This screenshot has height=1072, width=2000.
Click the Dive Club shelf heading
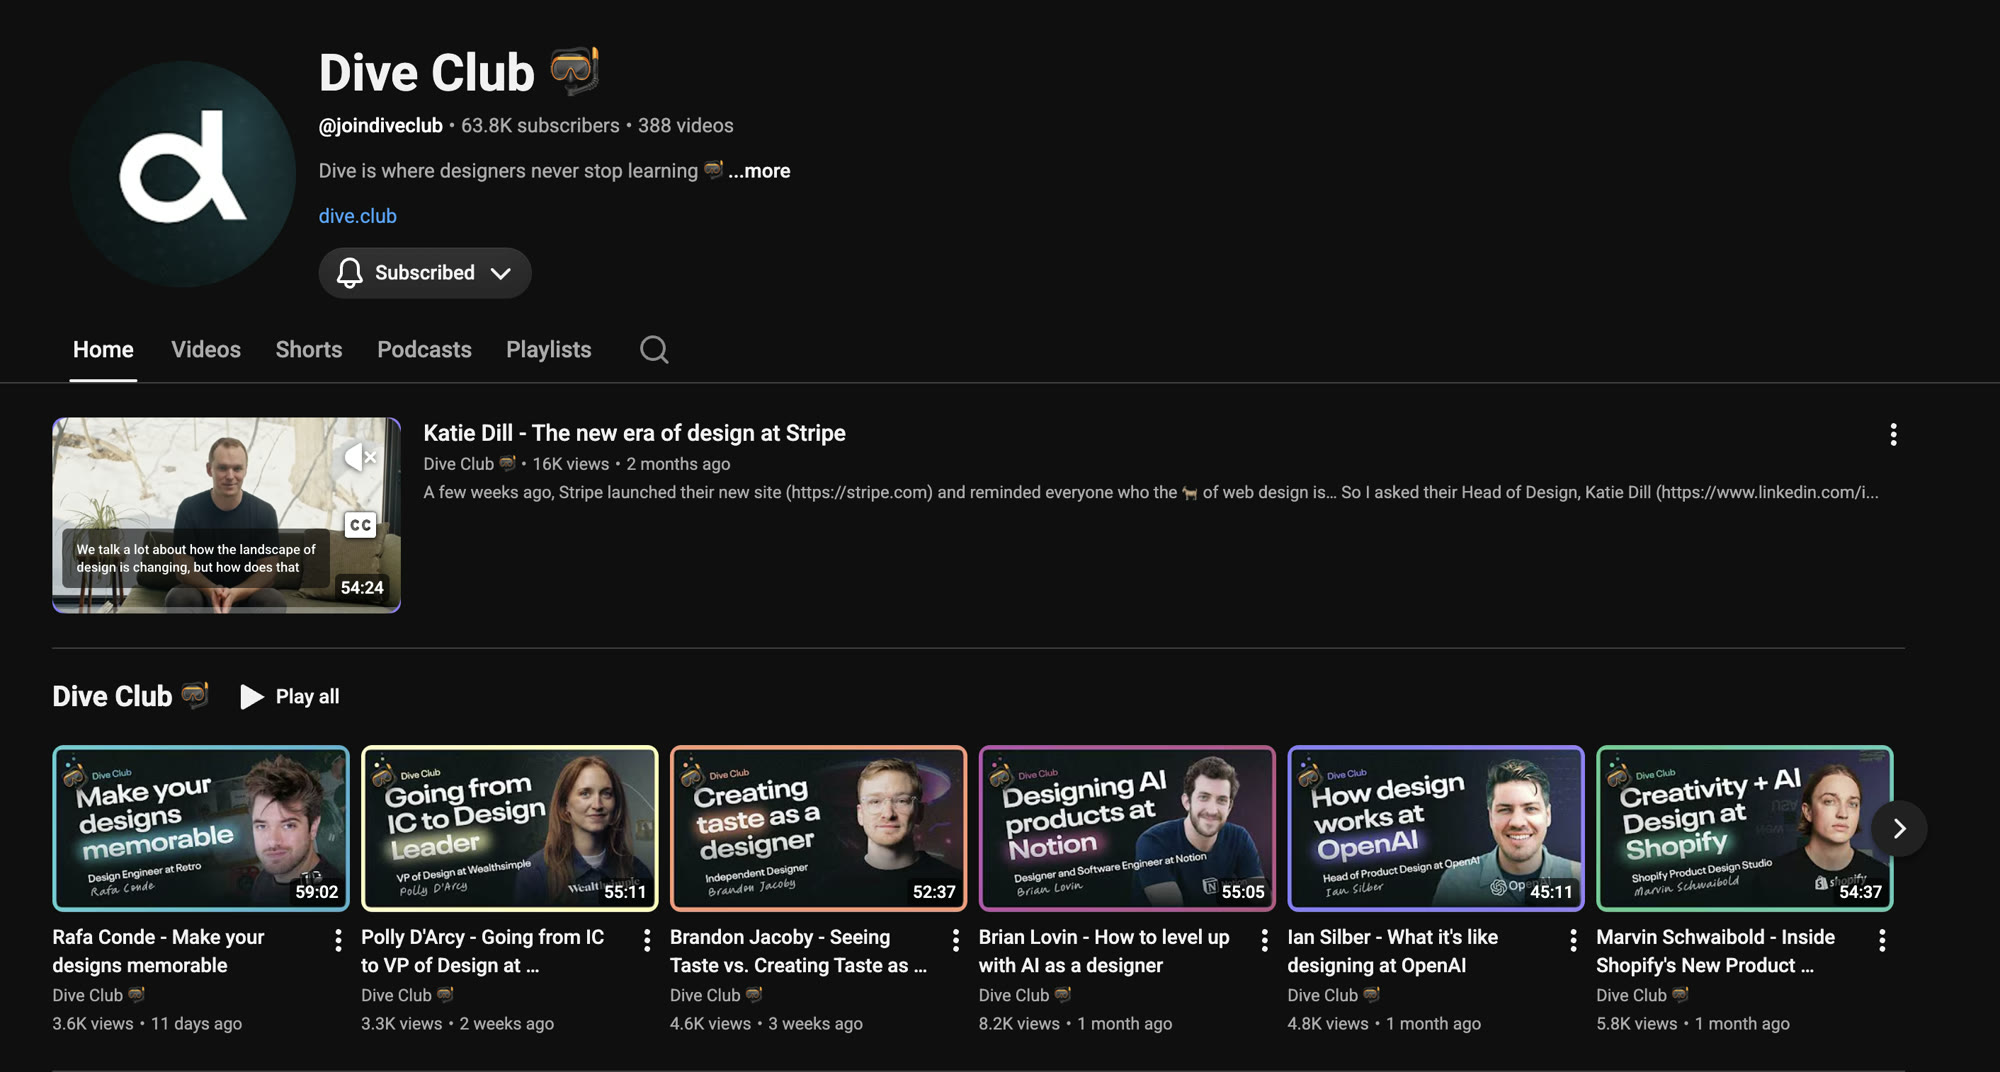[130, 696]
